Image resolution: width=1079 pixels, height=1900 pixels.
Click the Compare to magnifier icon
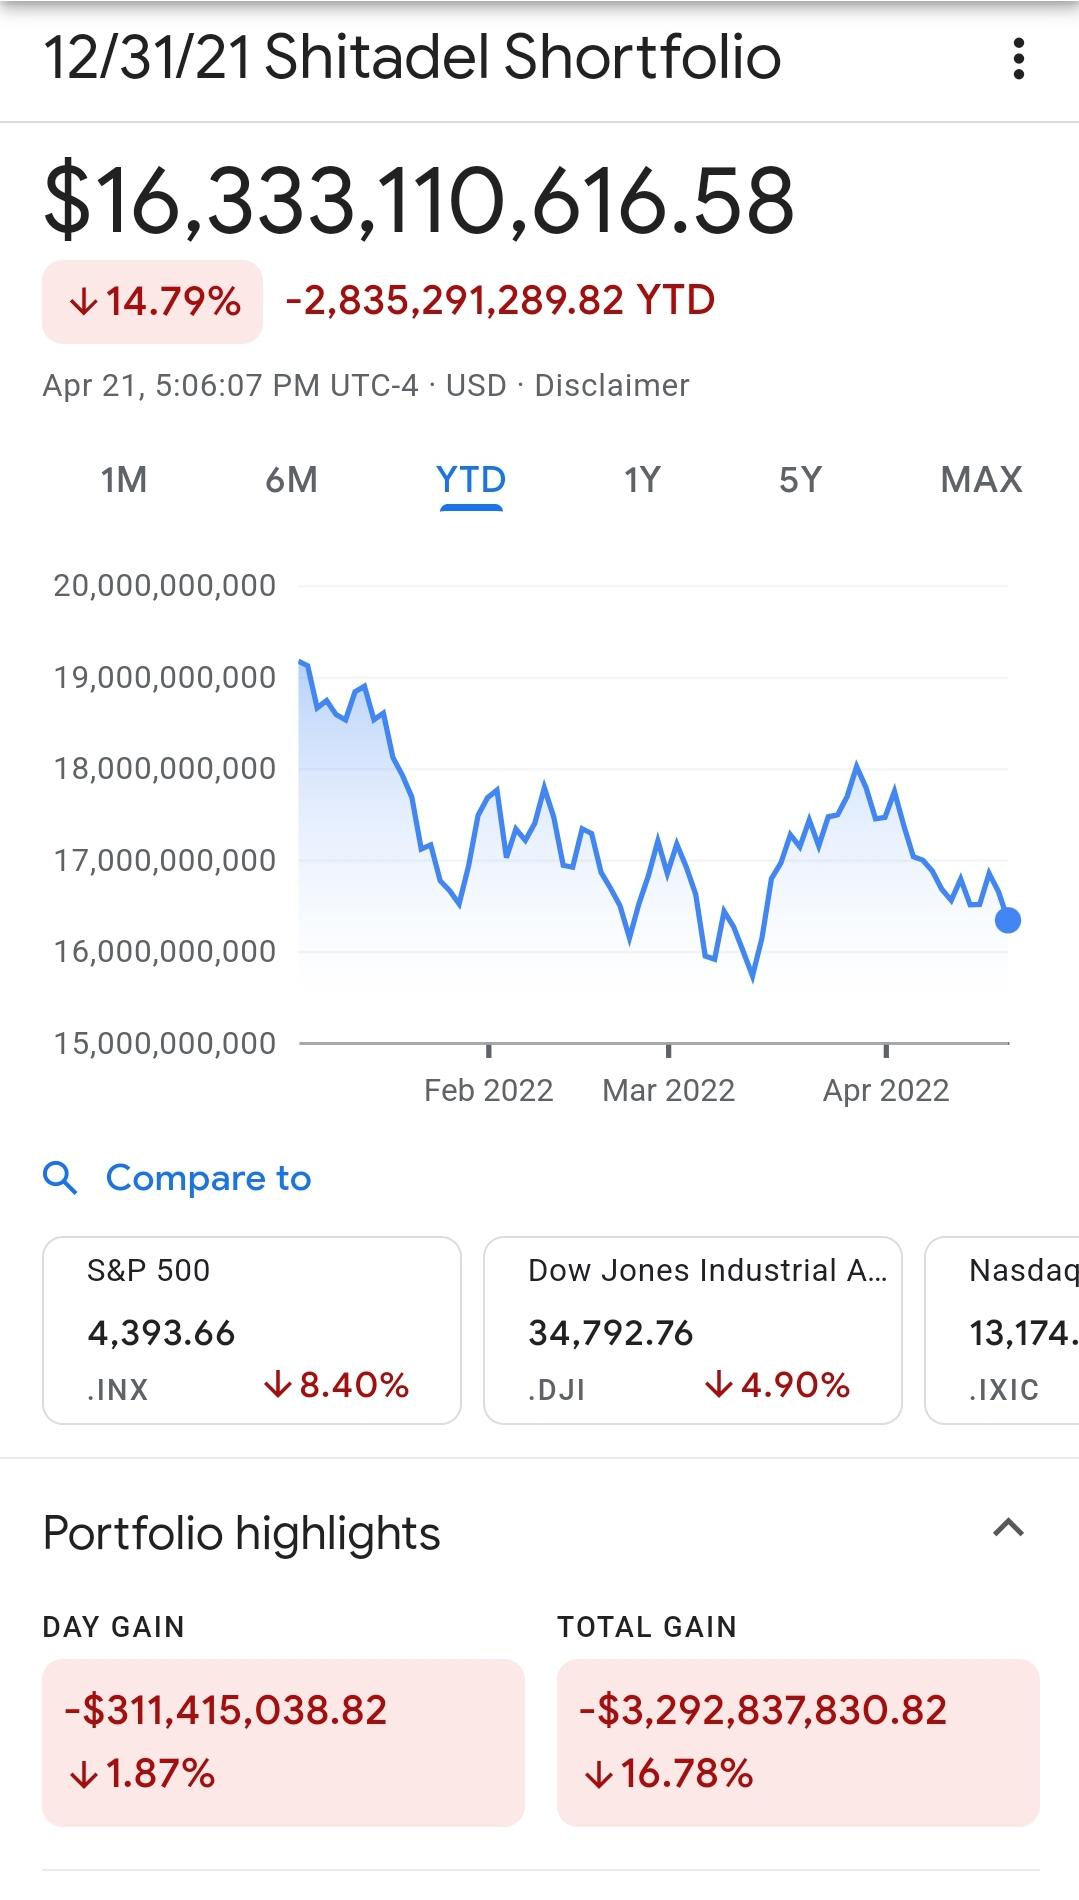pyautogui.click(x=60, y=1178)
